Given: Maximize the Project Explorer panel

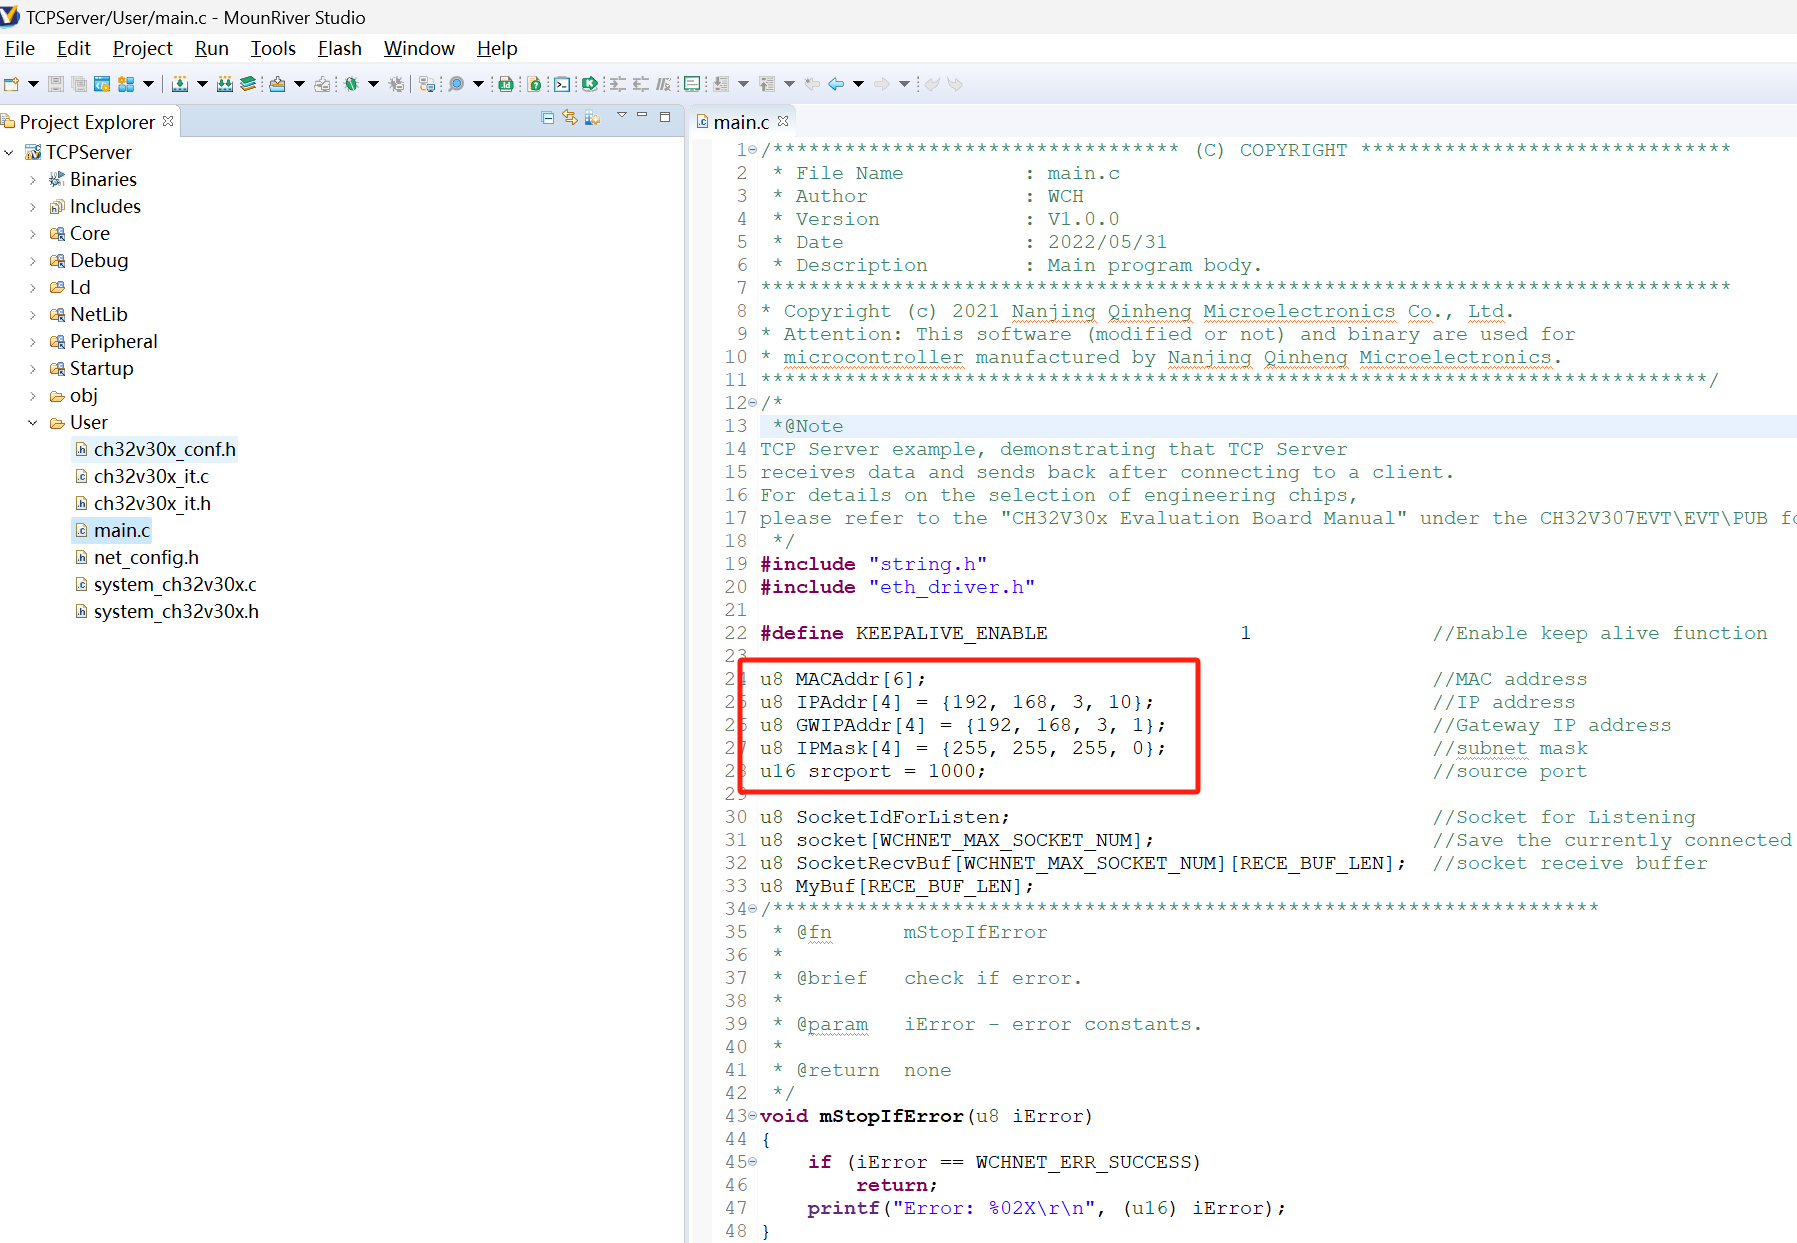Looking at the screenshot, I should [665, 117].
